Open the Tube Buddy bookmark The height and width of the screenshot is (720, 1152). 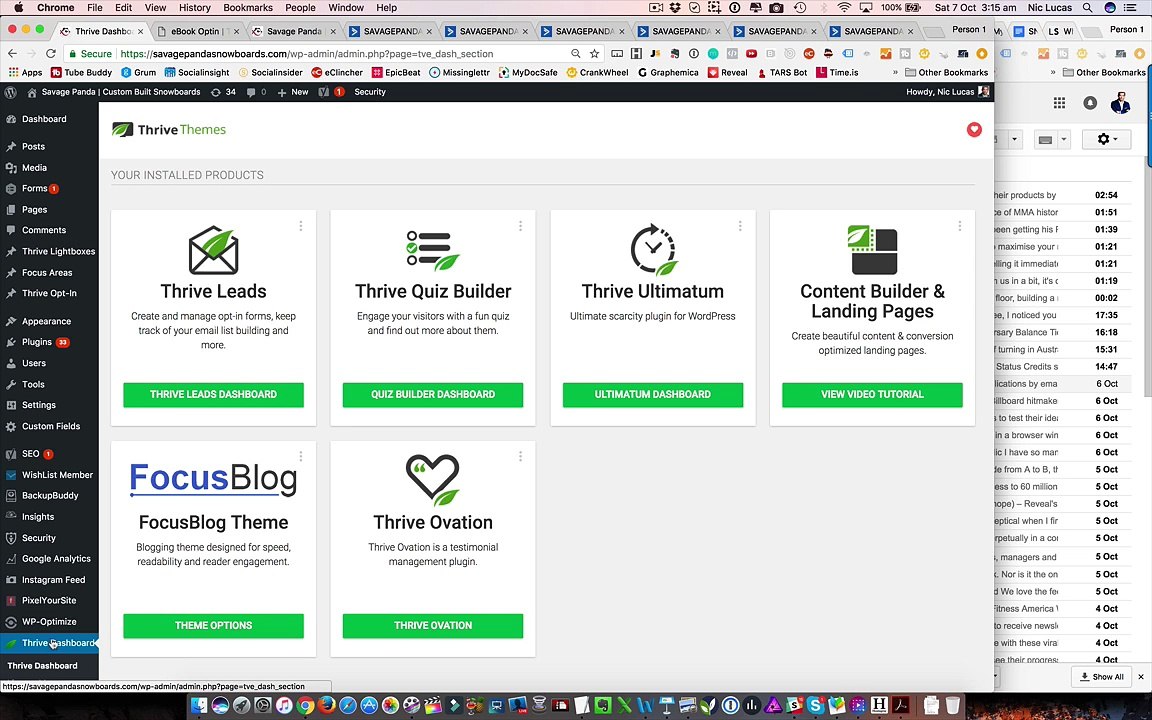coord(81,73)
